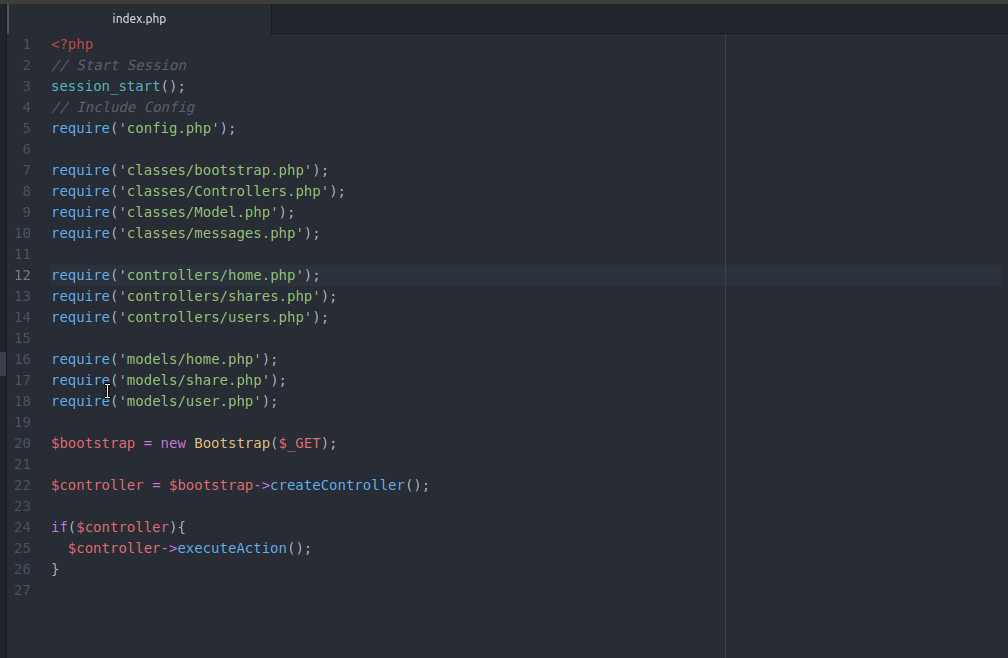Viewport: 1008px width, 658px height.
Task: Click the opening <?php tag
Action: coord(71,44)
